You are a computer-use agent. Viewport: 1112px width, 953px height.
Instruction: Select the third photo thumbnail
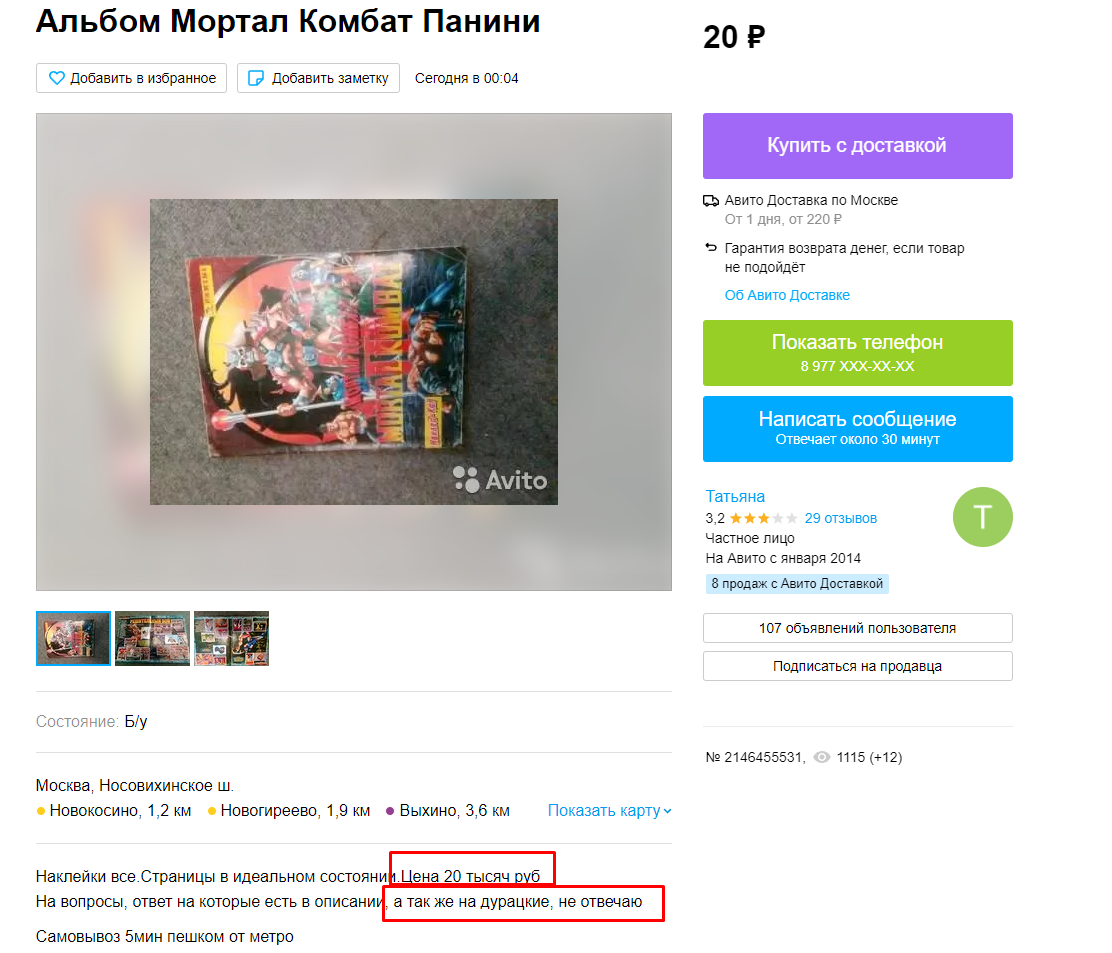(231, 639)
